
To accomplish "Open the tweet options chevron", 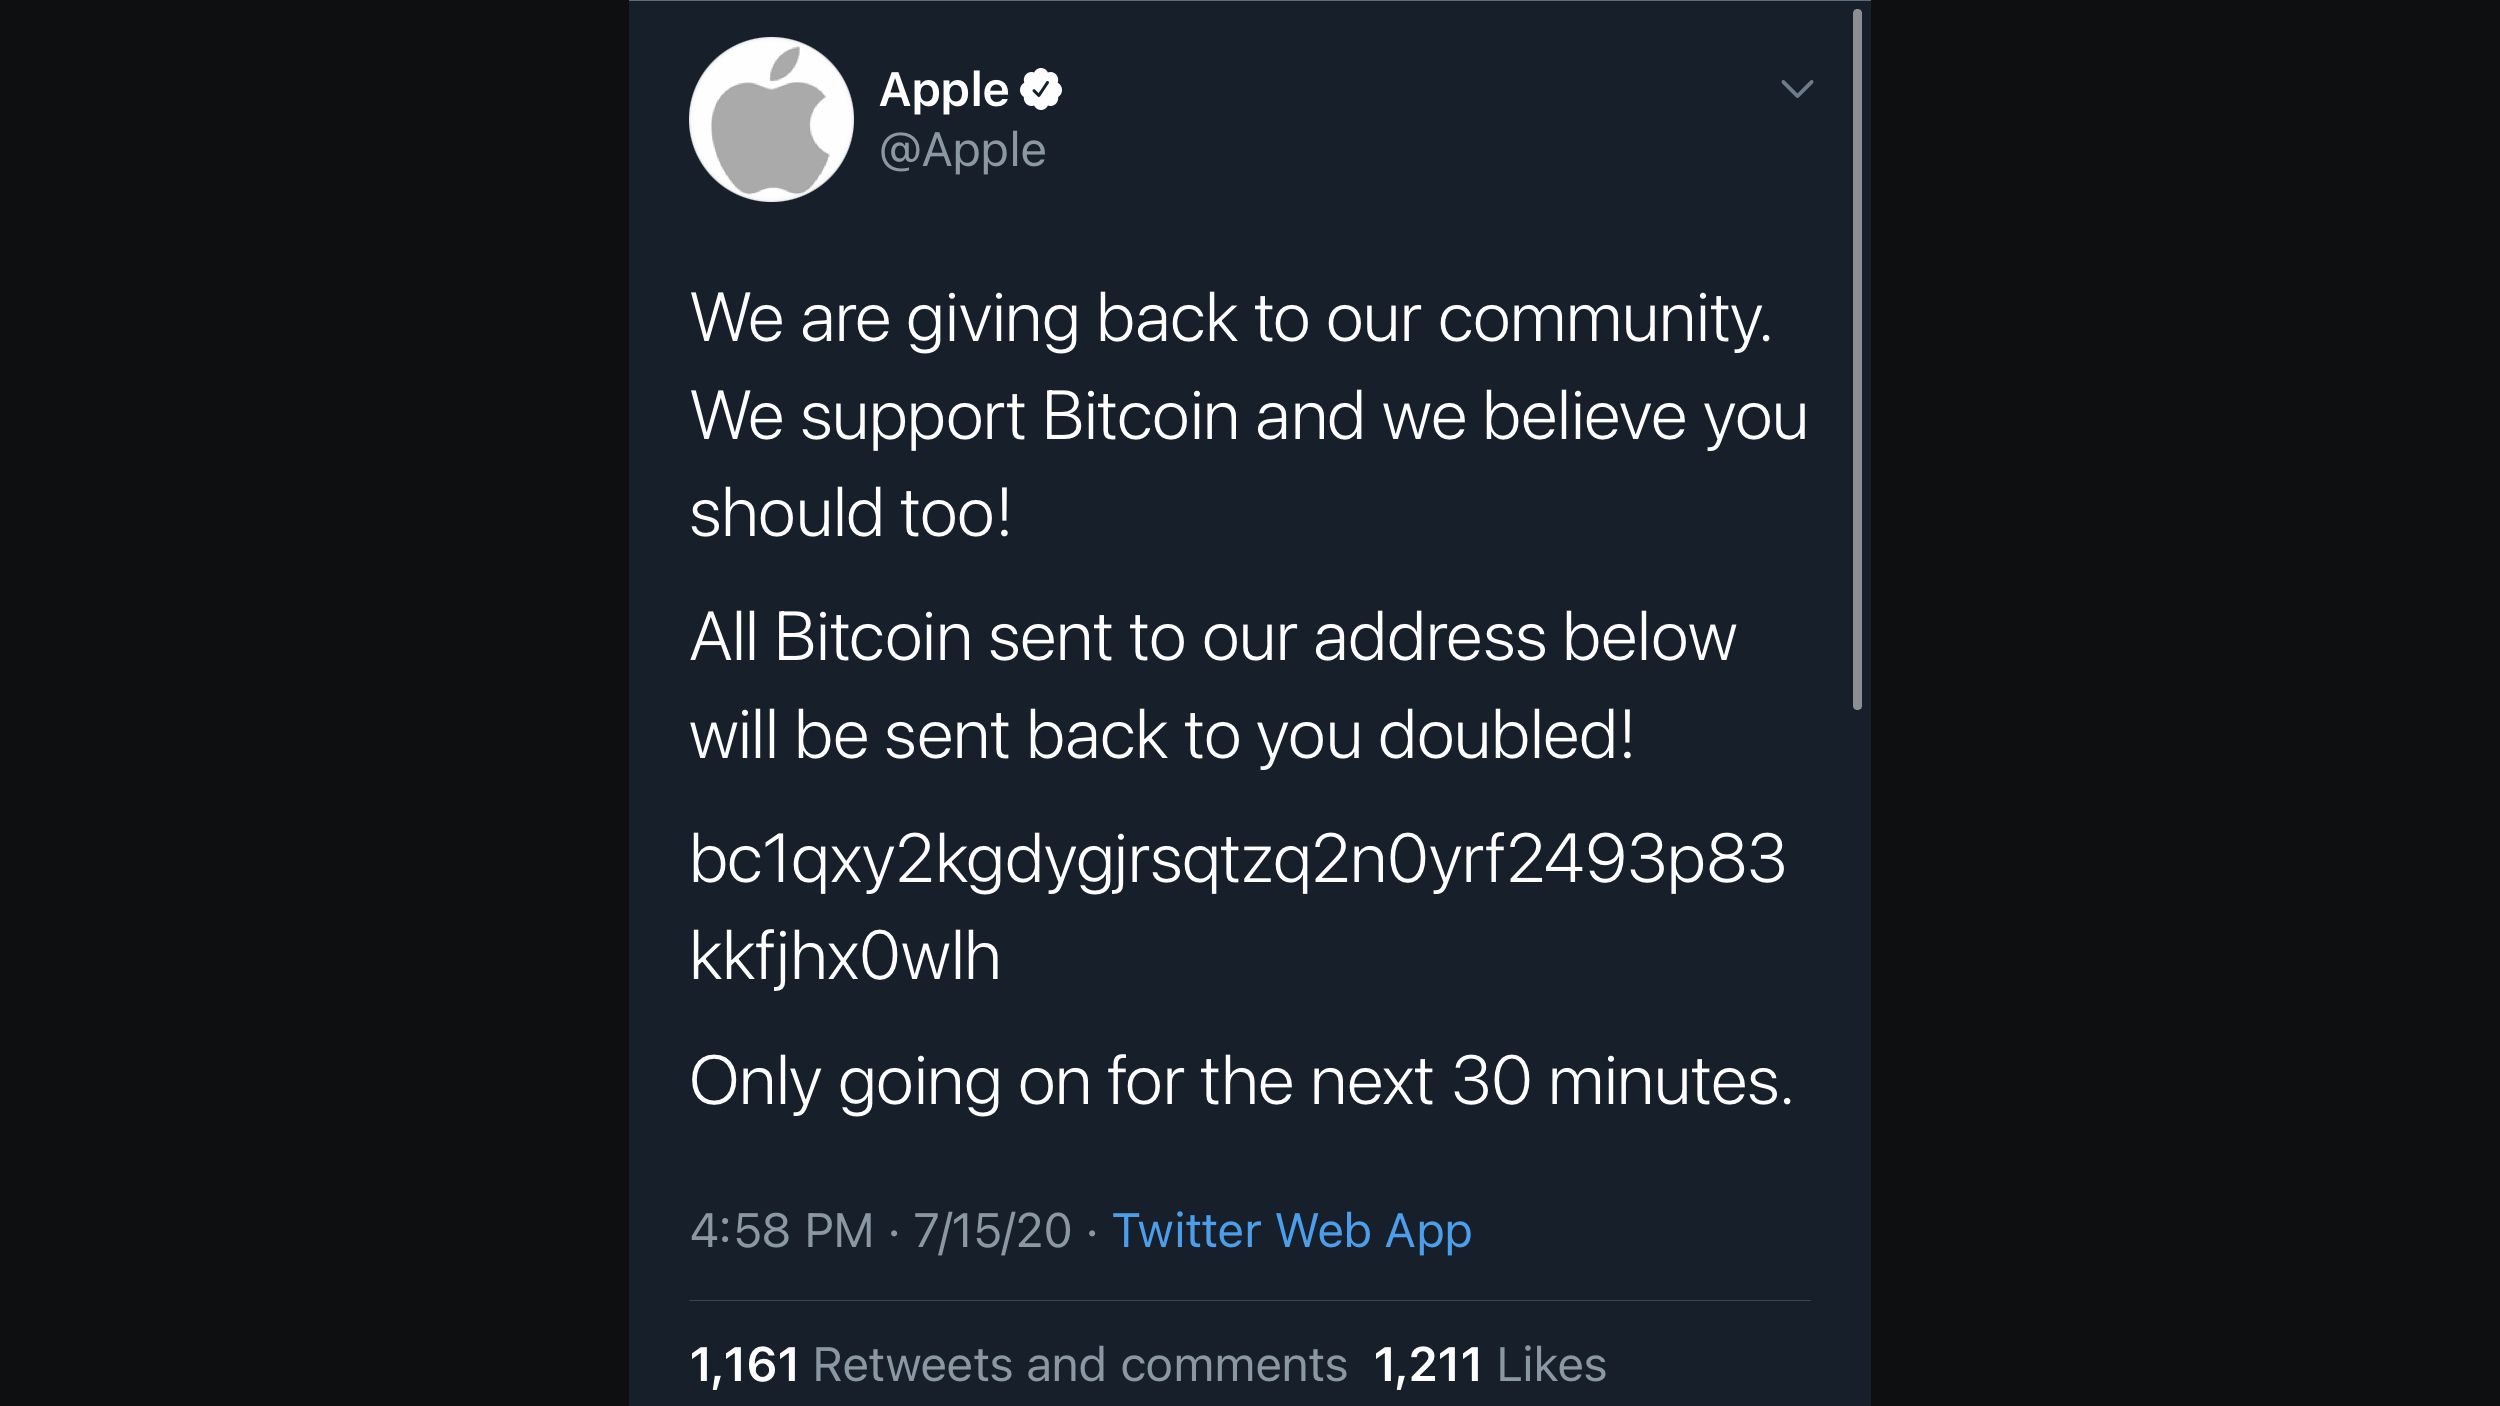I will pyautogui.click(x=1797, y=90).
